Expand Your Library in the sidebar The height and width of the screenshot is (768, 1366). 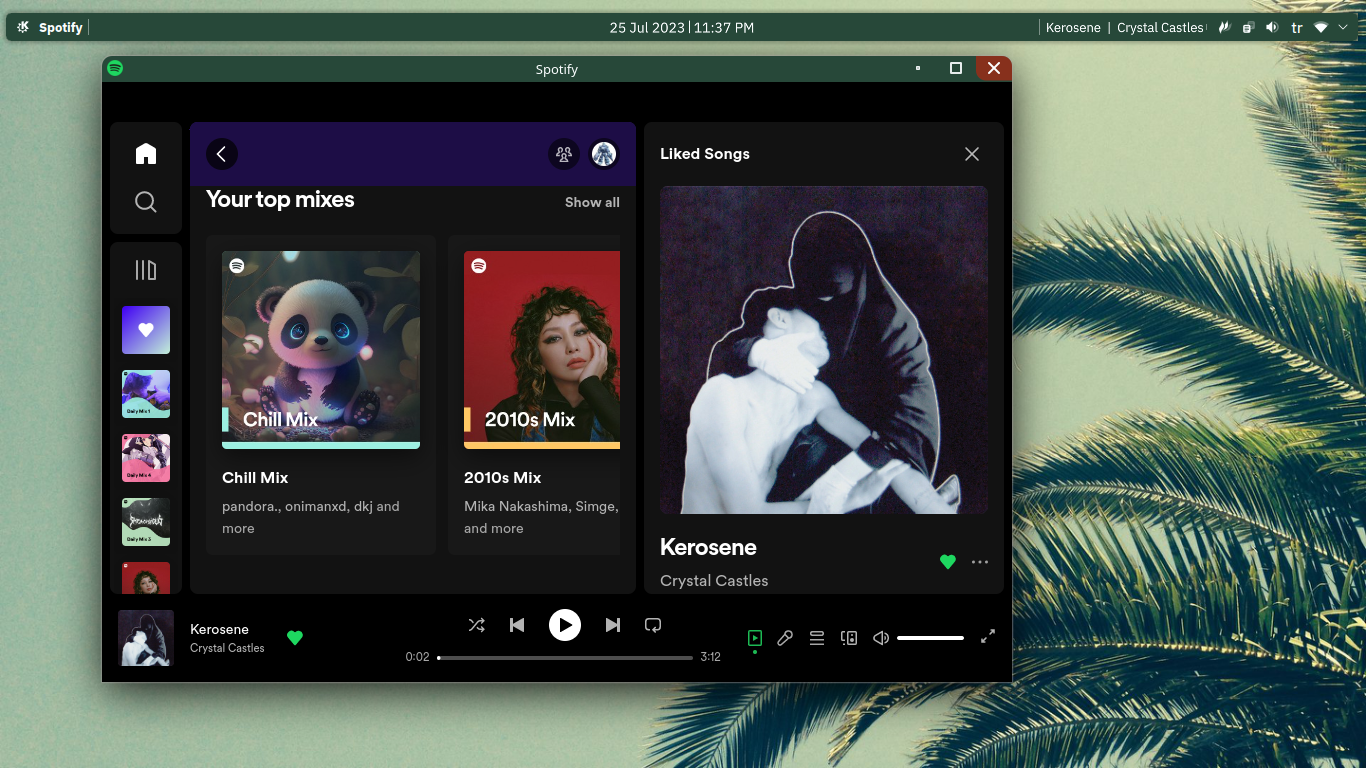click(x=146, y=270)
